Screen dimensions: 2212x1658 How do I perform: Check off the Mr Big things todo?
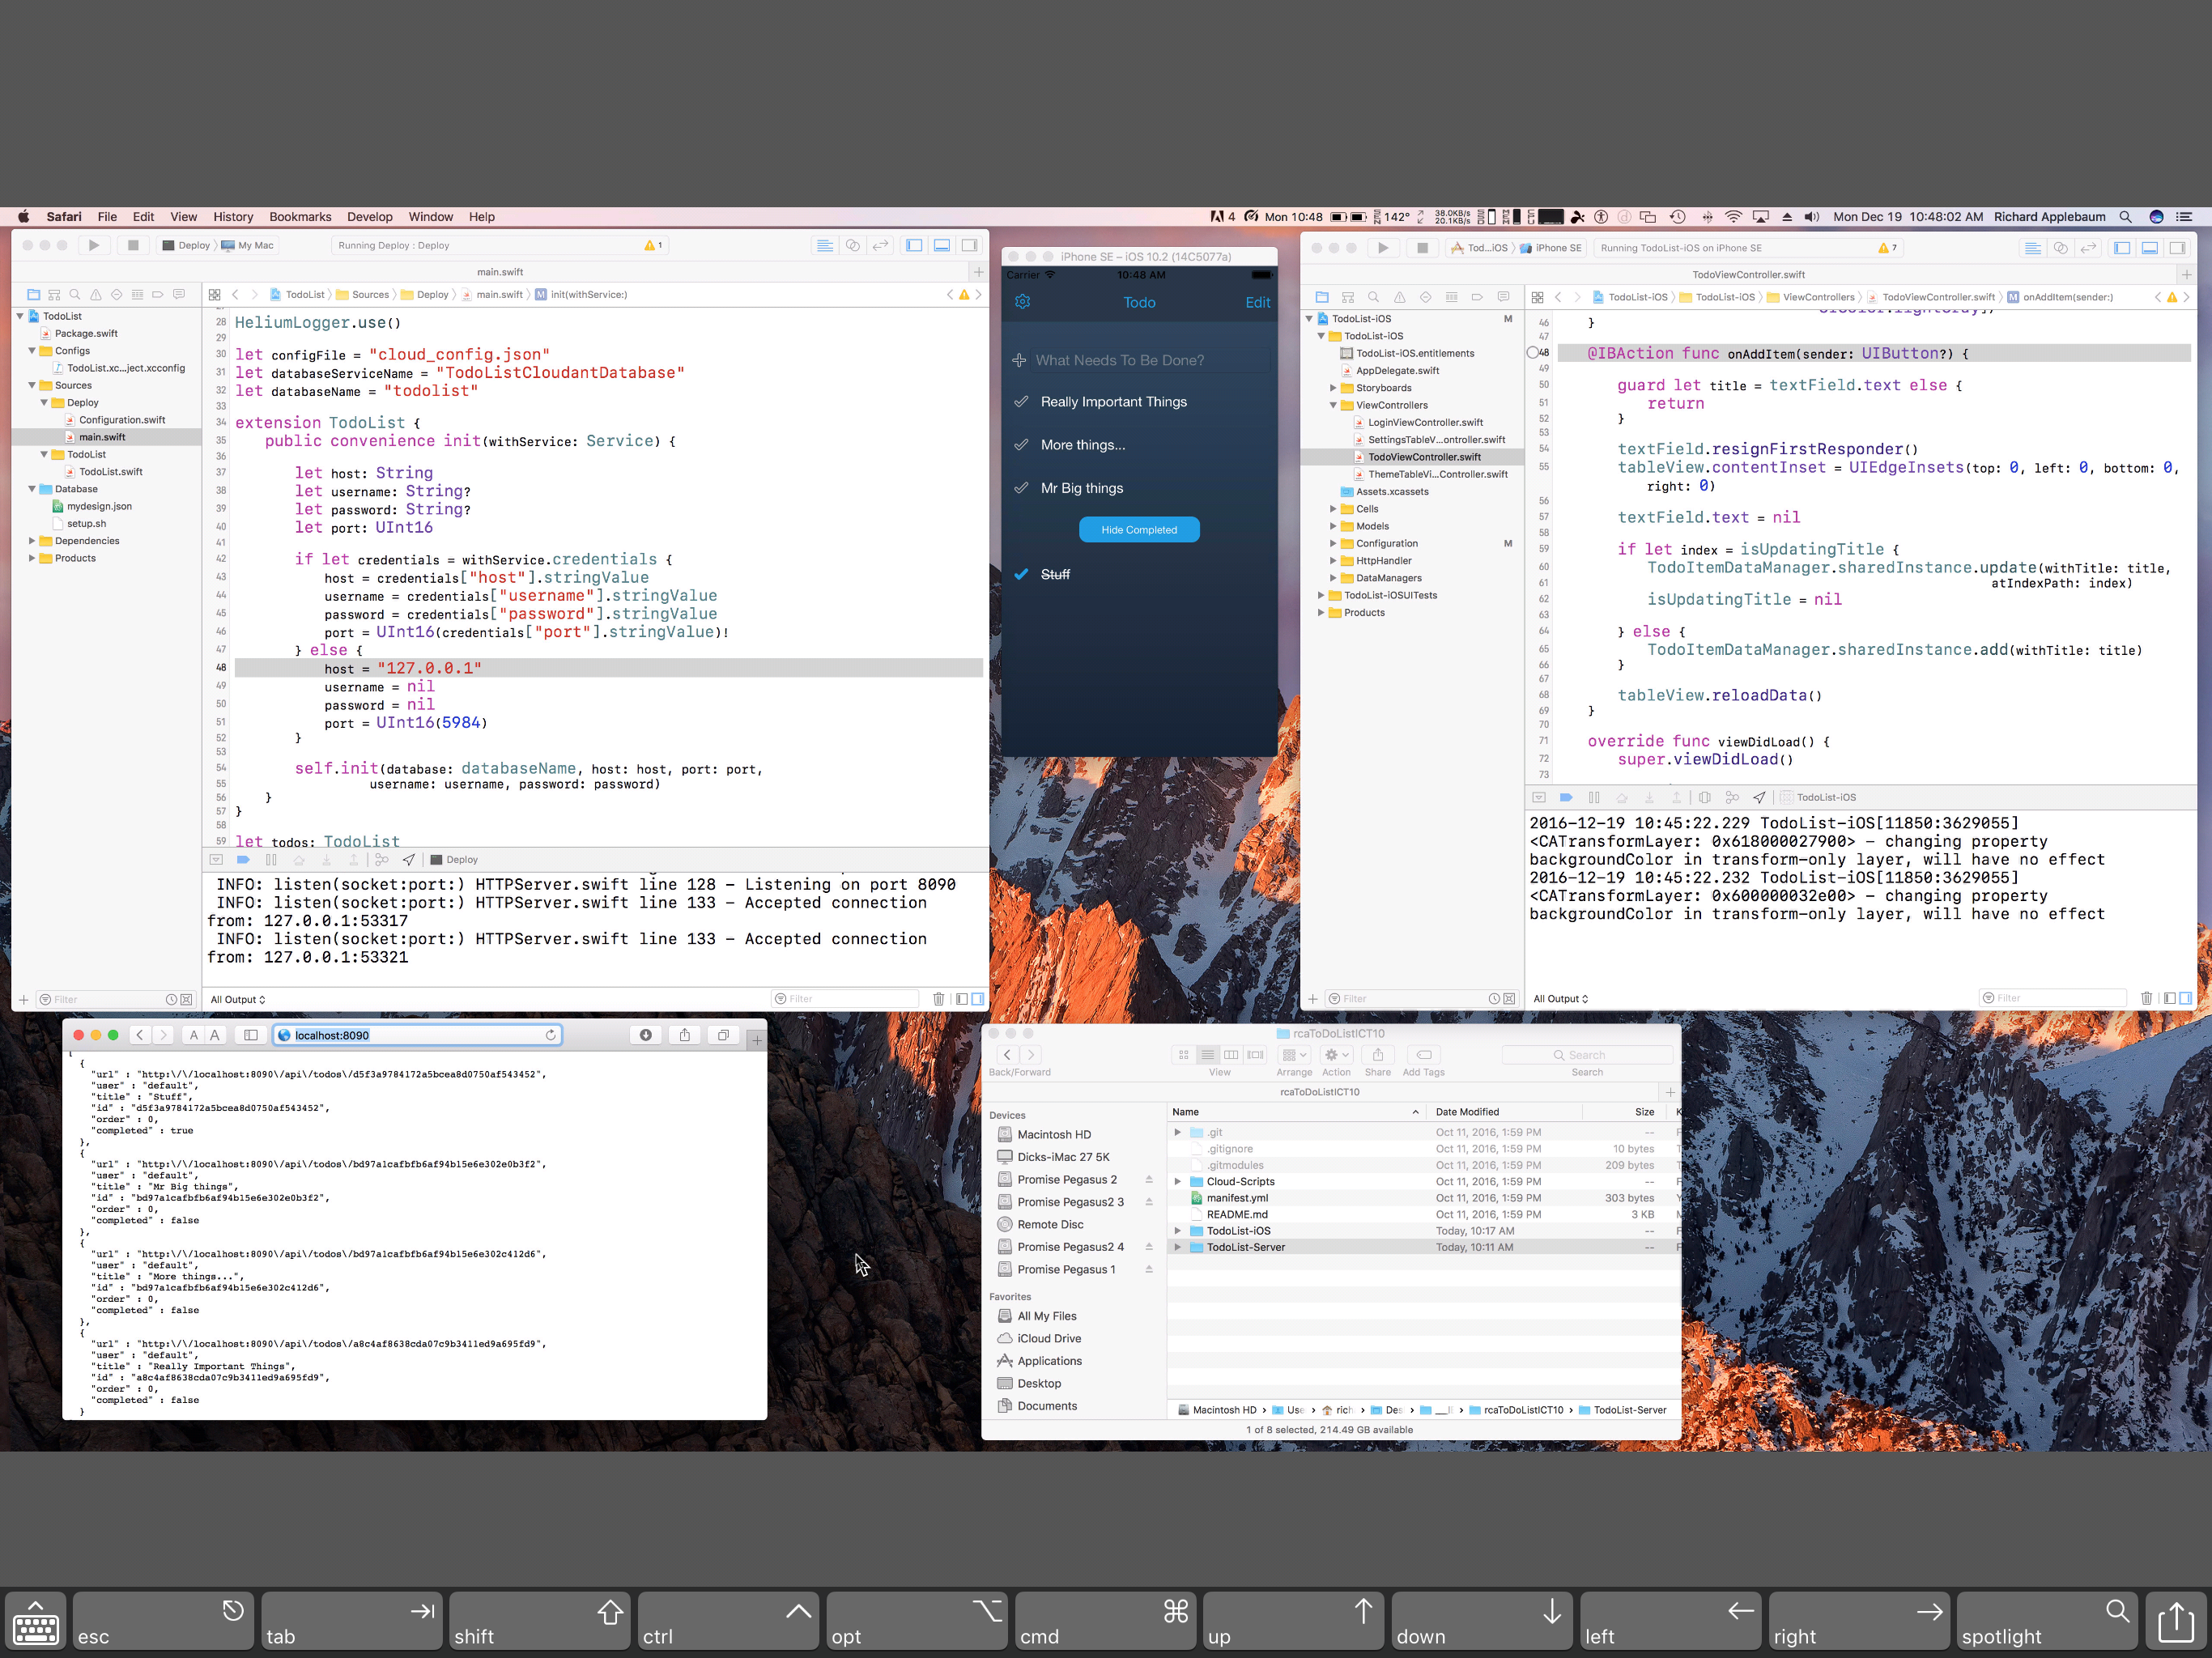(1021, 488)
